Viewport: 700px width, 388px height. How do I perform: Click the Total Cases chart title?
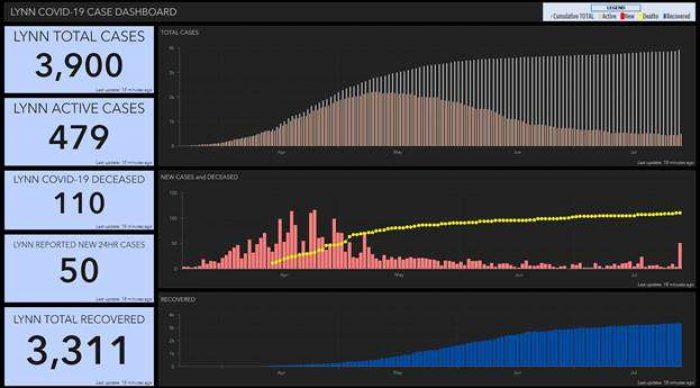coord(179,32)
